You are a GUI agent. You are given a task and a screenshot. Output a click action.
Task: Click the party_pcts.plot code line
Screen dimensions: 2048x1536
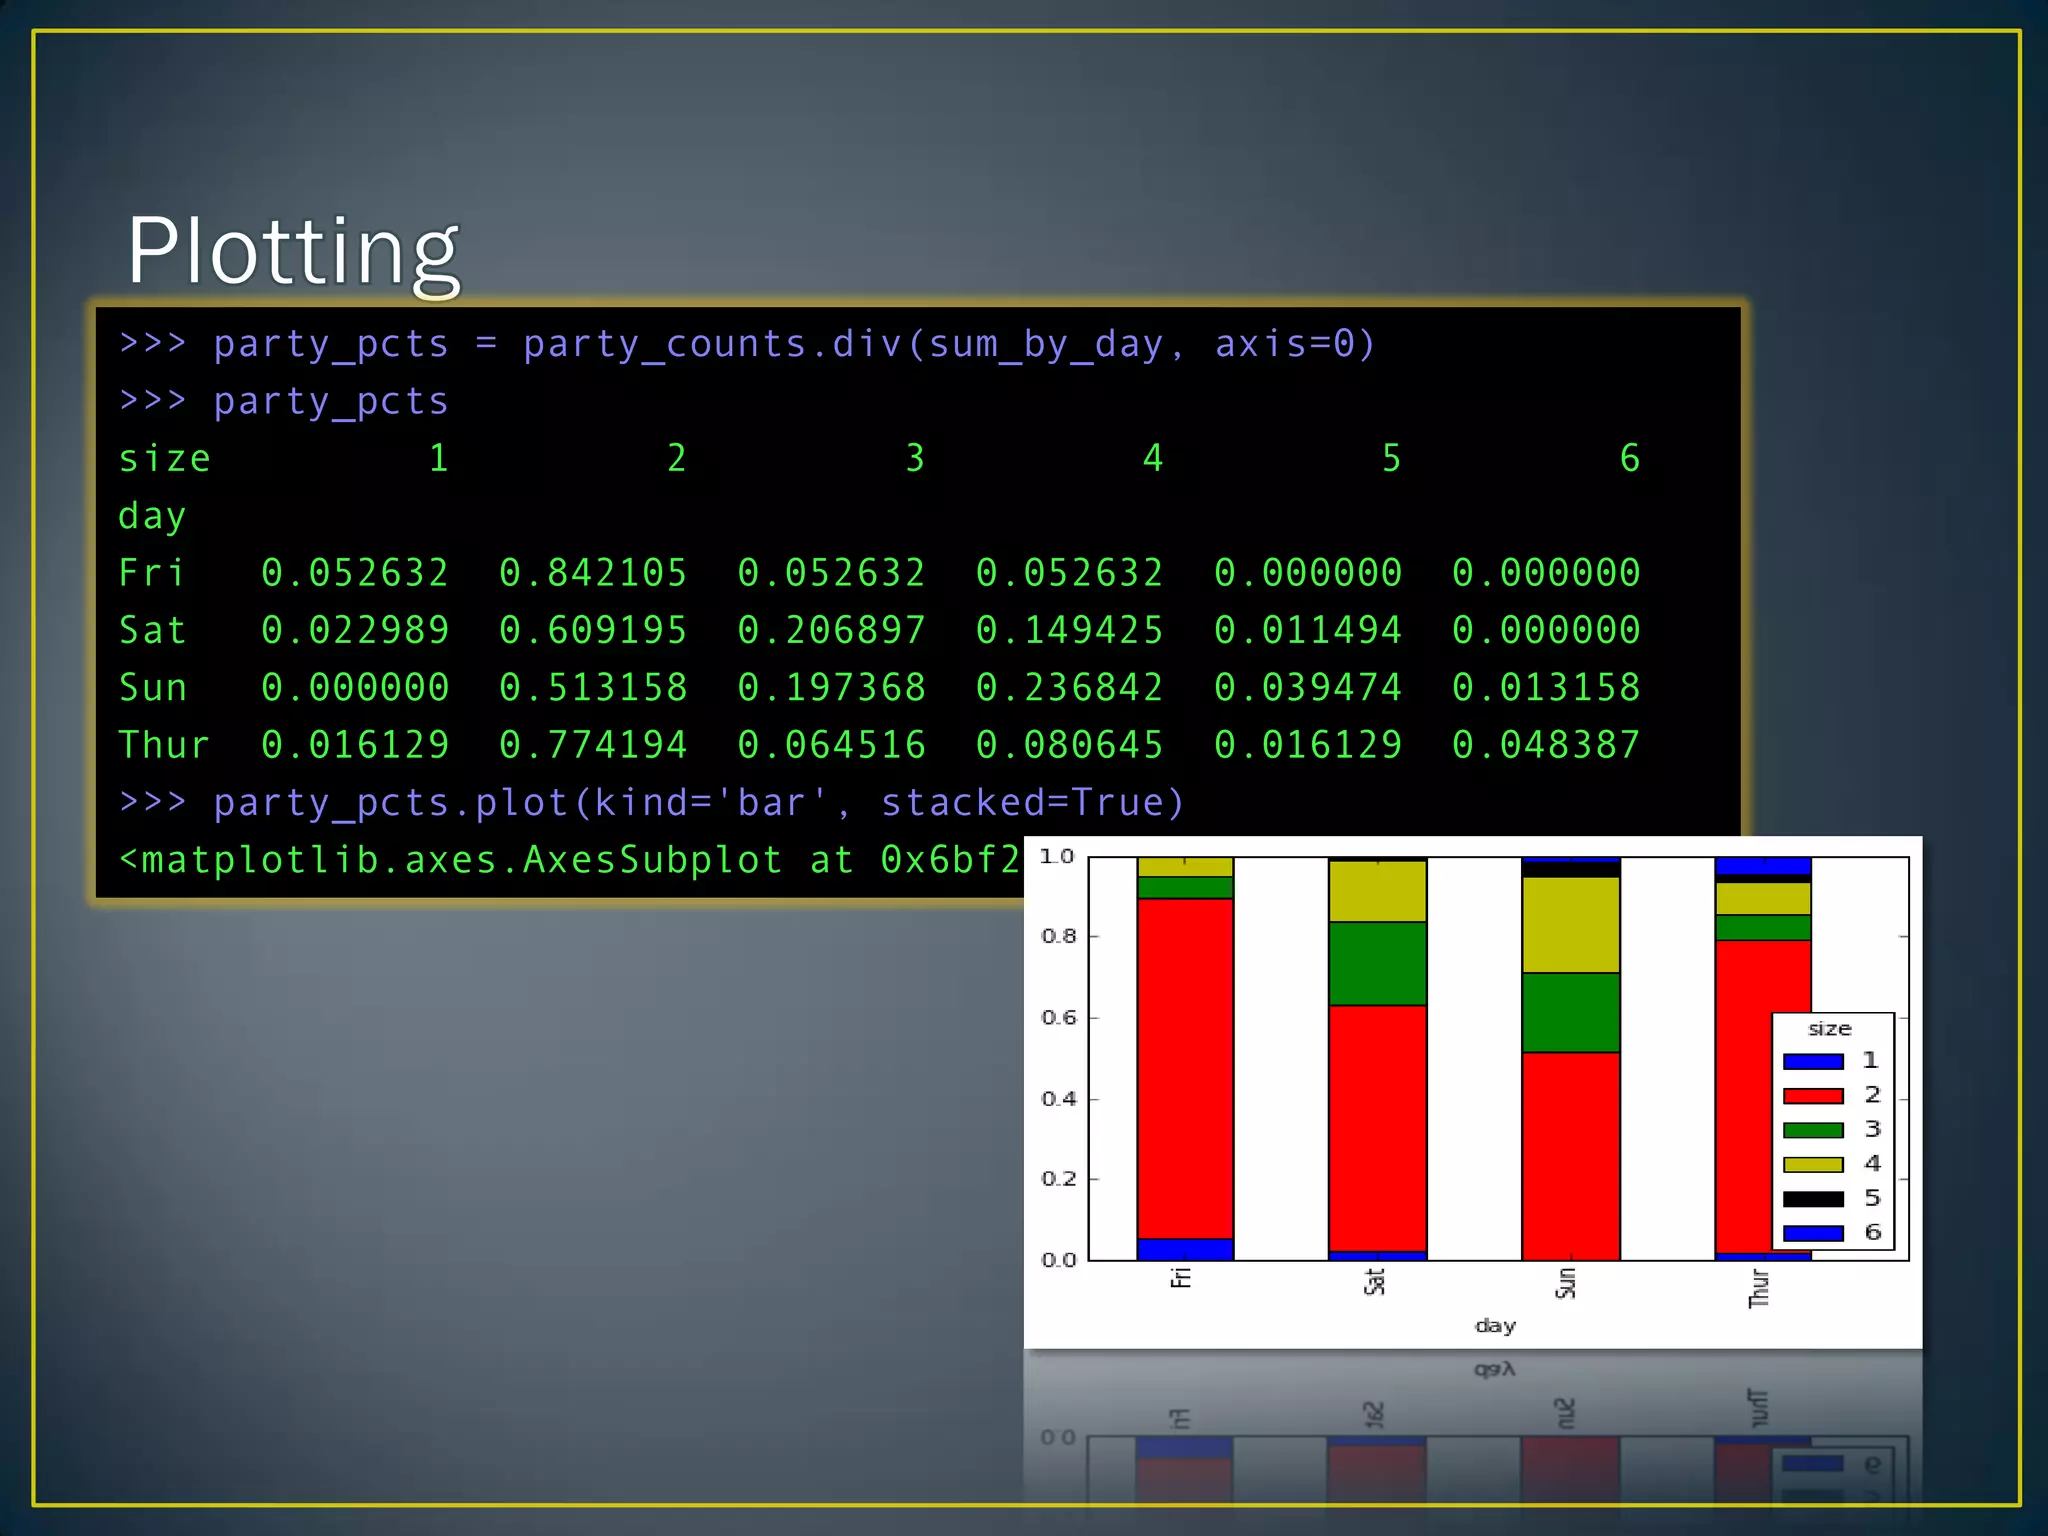click(x=650, y=803)
